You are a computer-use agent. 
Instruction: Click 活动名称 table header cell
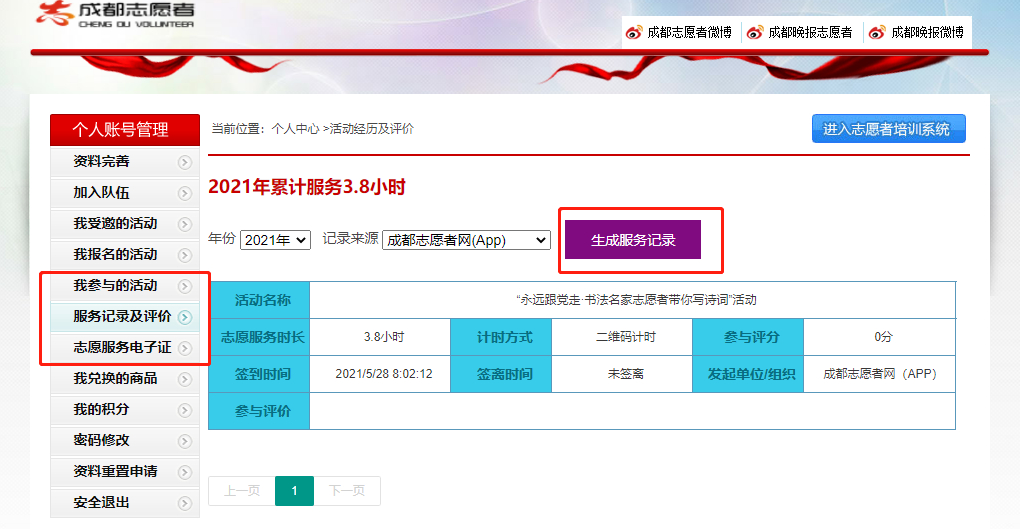point(259,300)
